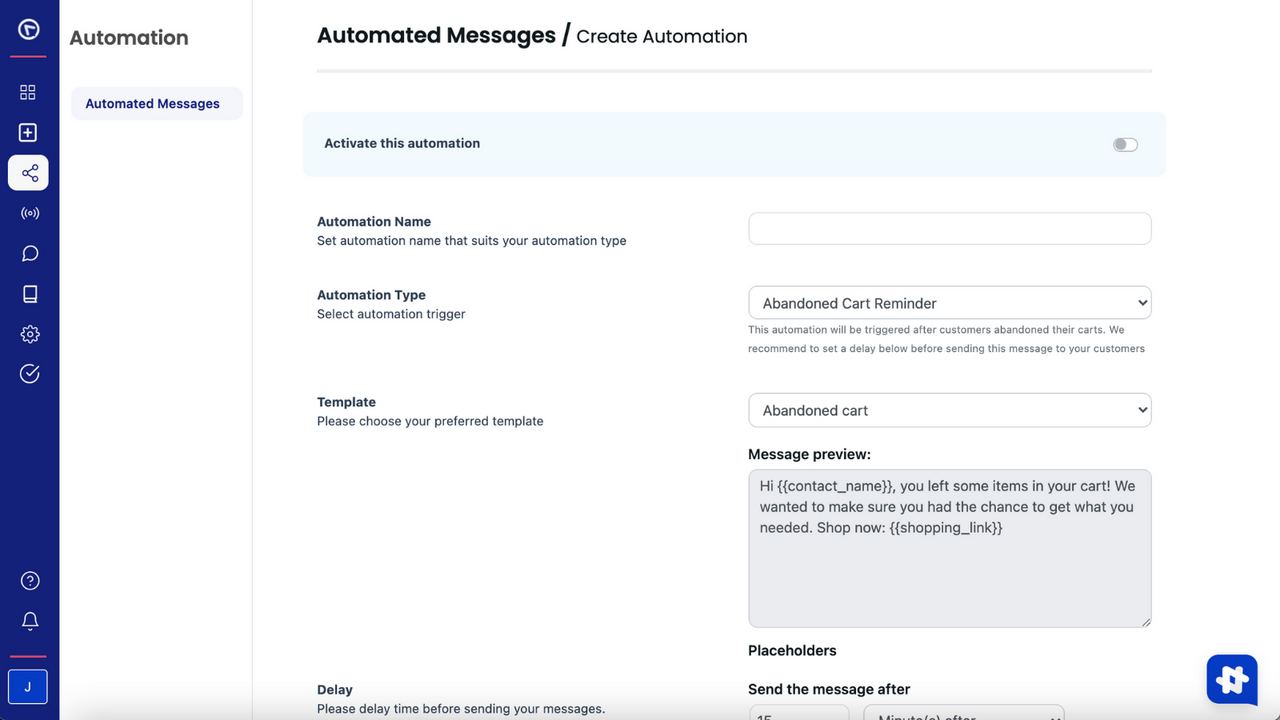The image size is (1280, 720).
Task: View notifications via the bell icon
Action: [x=28, y=620]
